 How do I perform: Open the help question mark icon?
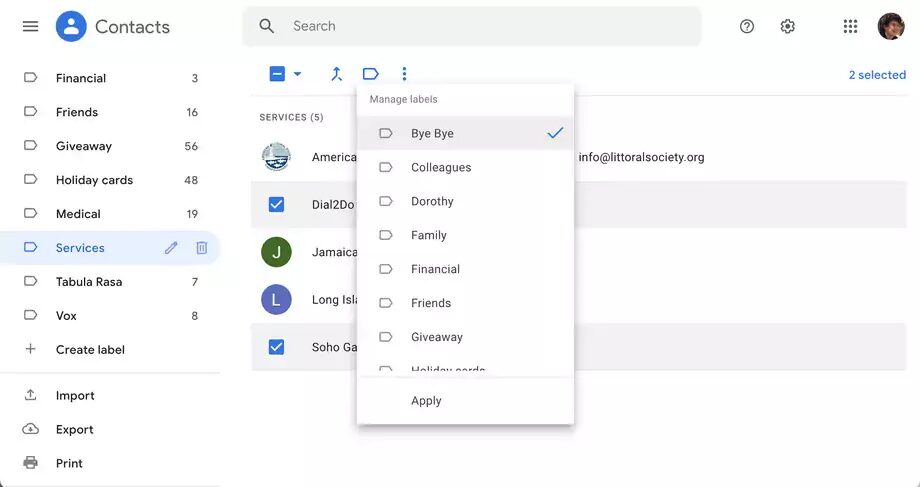[x=747, y=27]
